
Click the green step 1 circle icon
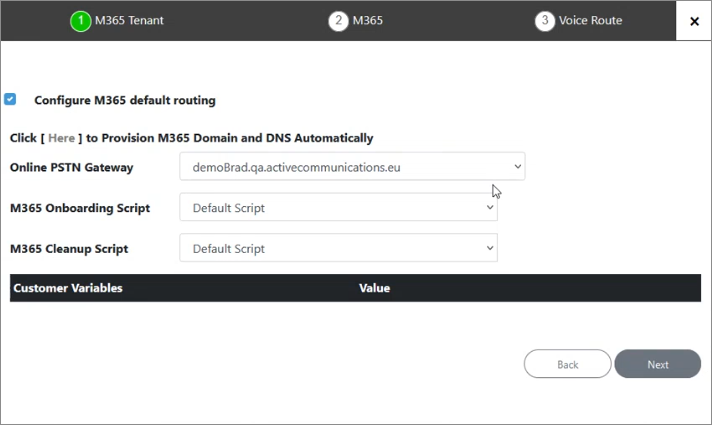click(81, 21)
